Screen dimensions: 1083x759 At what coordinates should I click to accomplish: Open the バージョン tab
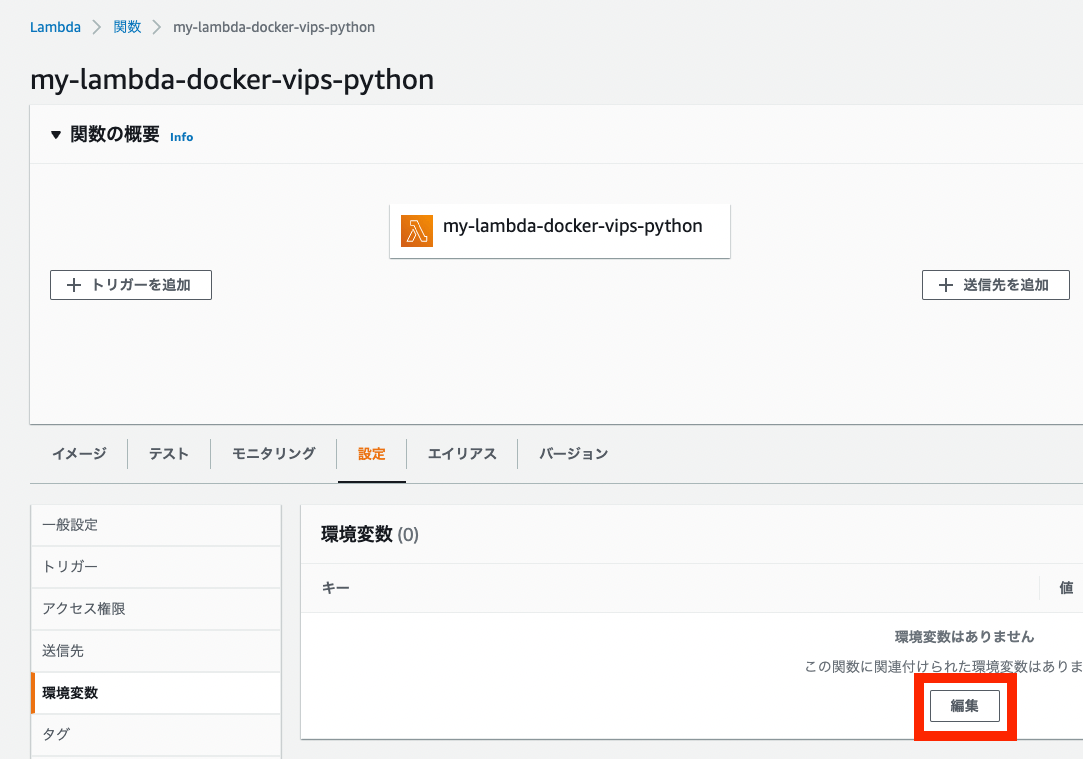coord(573,454)
